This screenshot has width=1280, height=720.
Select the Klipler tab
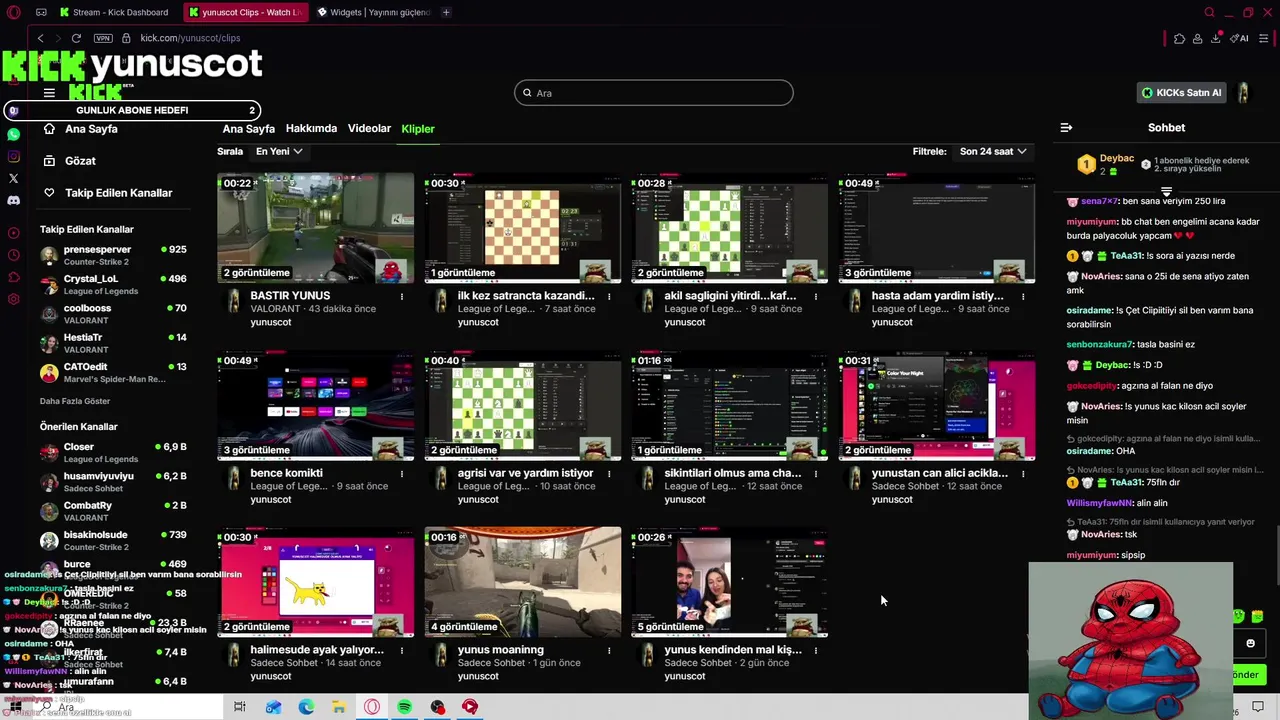[x=418, y=129]
